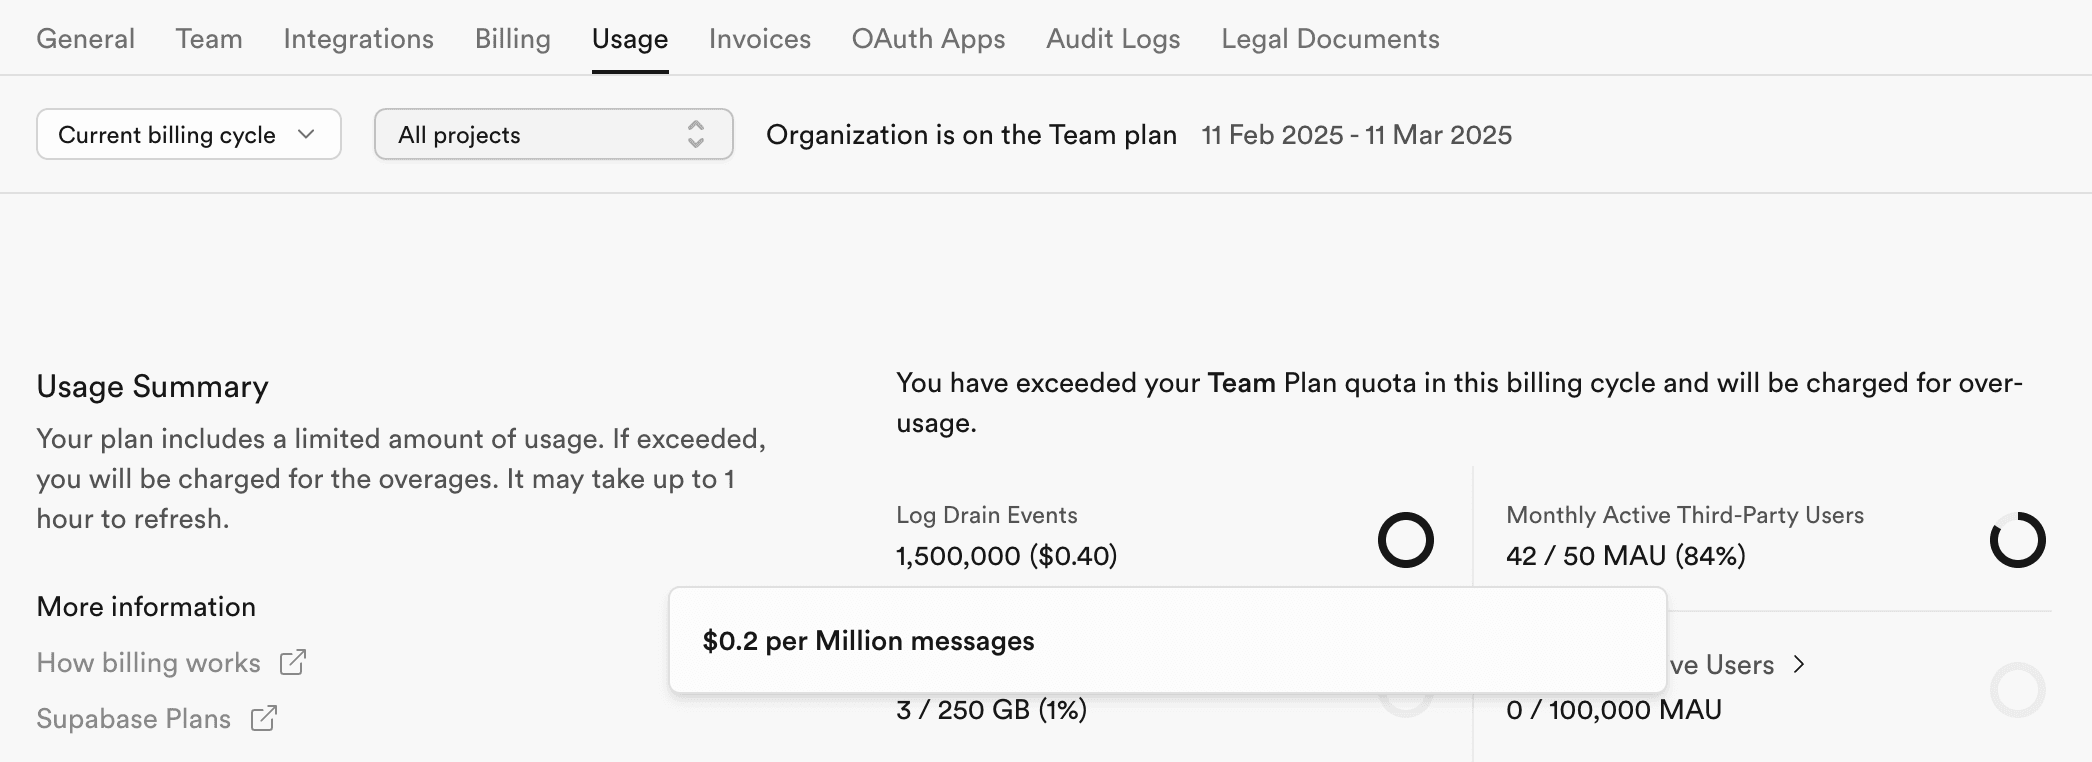This screenshot has width=2092, height=762.
Task: Click external link icon next to Supabase Plans
Action: pos(264,718)
